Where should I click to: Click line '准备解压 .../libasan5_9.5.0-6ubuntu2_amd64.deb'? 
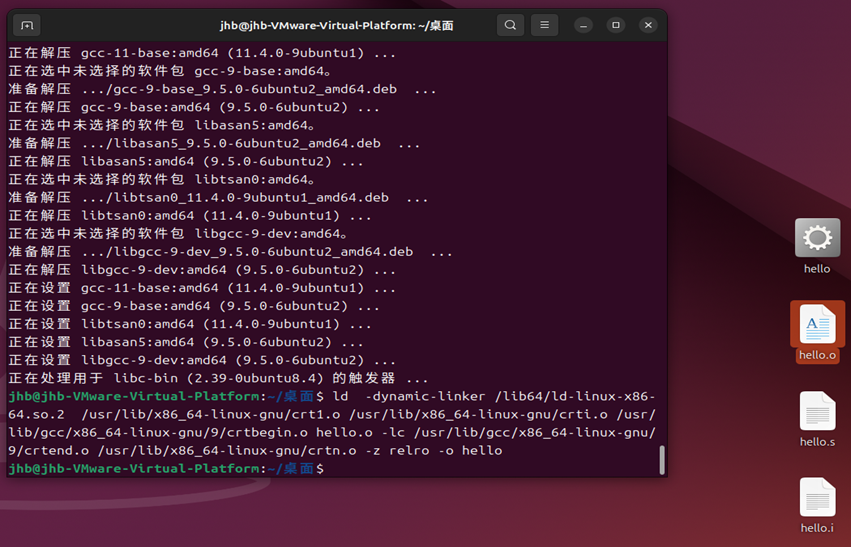pyautogui.click(x=214, y=143)
